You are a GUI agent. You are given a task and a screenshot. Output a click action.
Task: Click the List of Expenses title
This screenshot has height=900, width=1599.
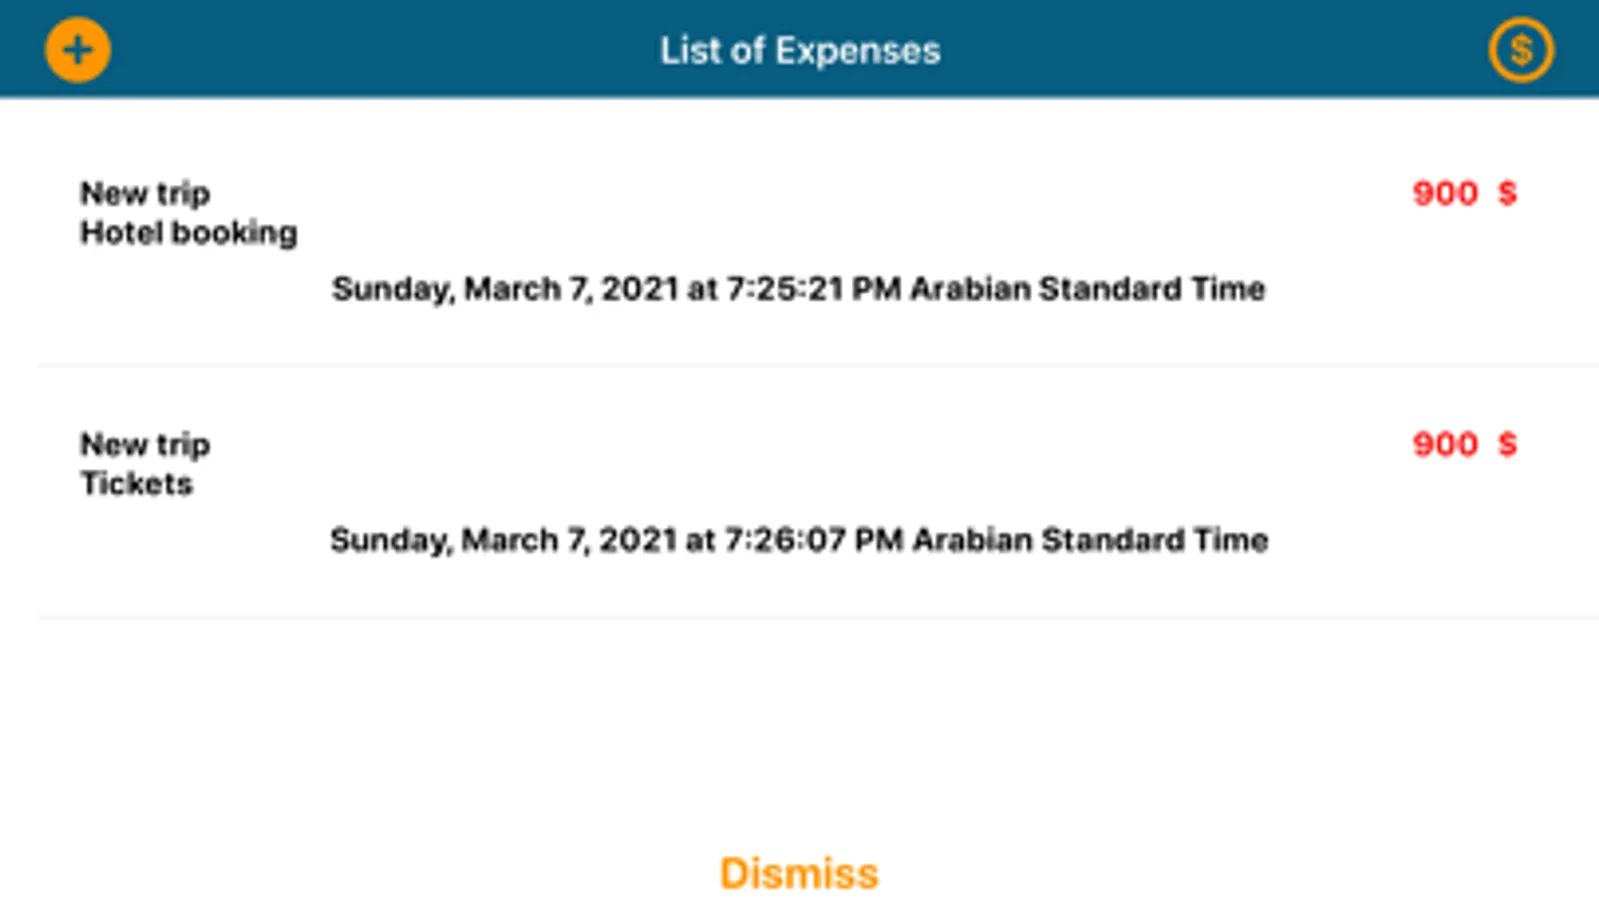point(800,51)
